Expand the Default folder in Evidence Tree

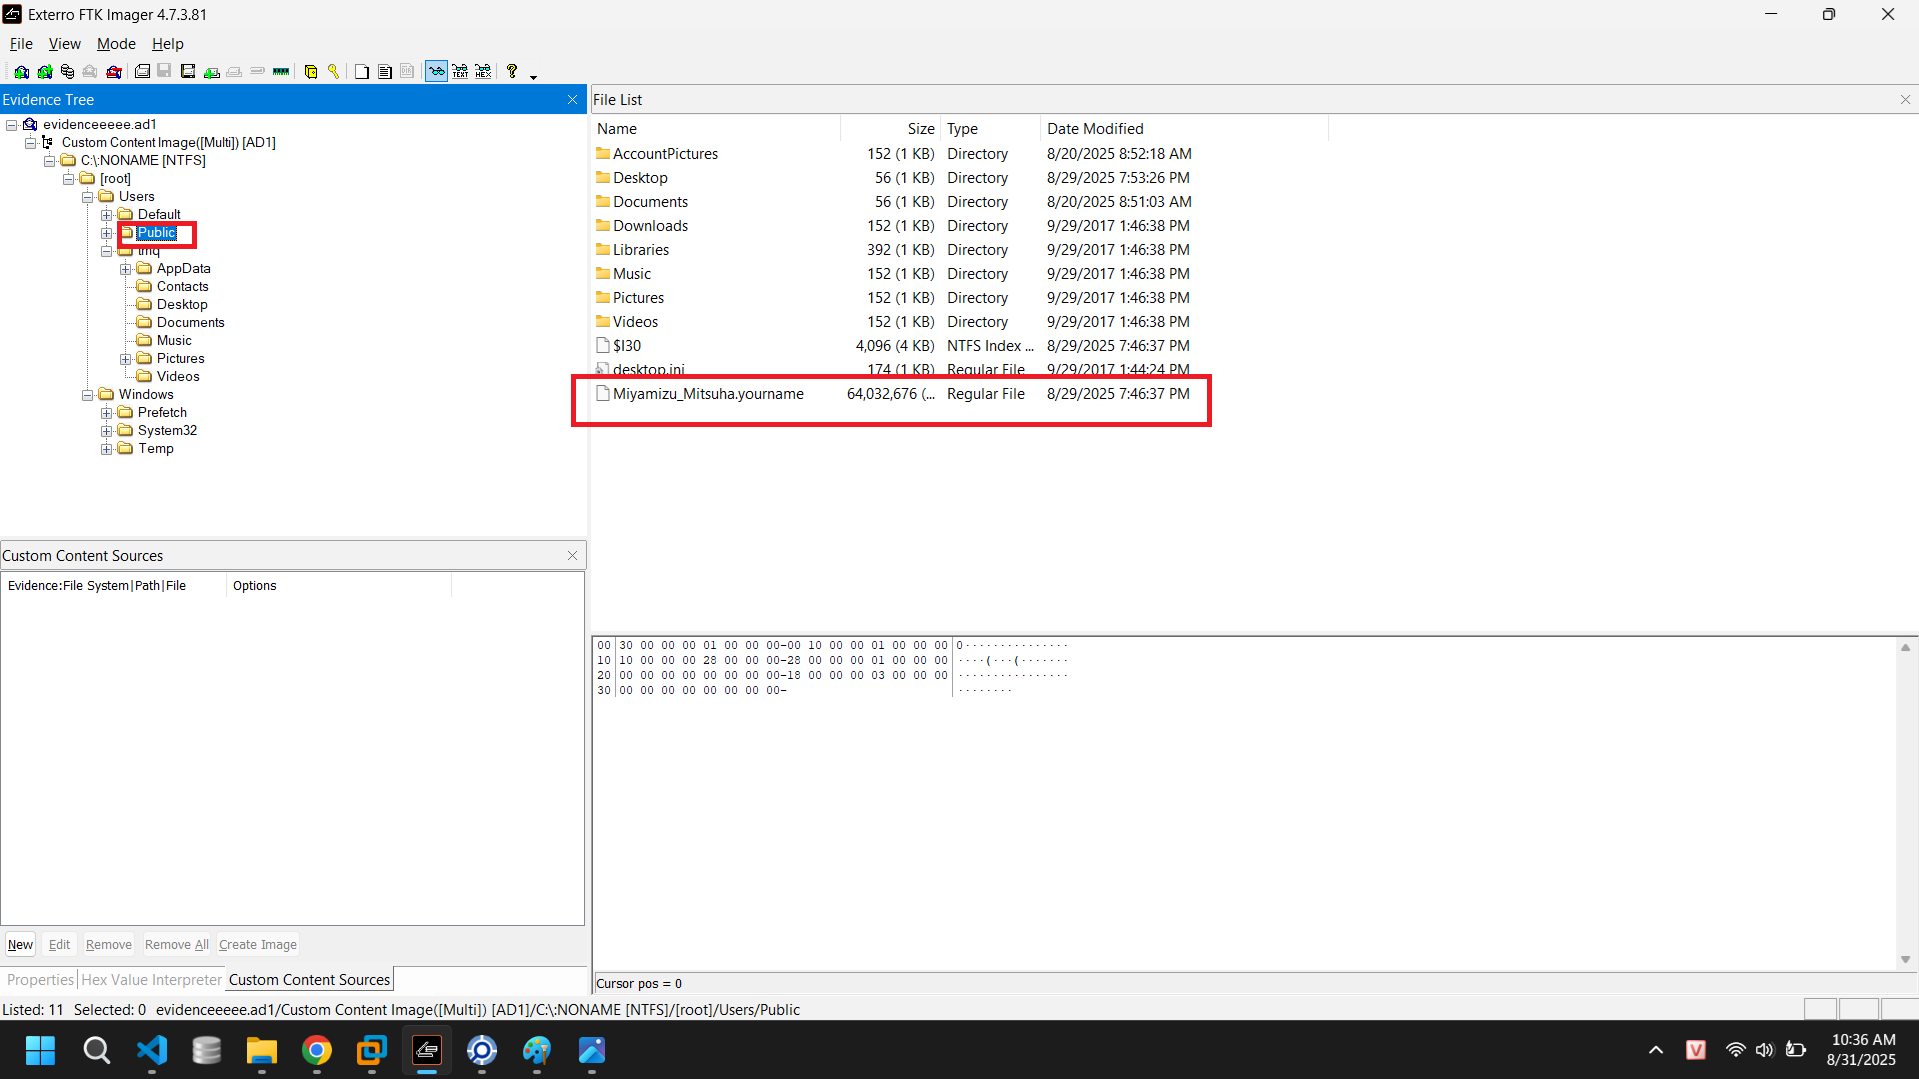tap(107, 215)
